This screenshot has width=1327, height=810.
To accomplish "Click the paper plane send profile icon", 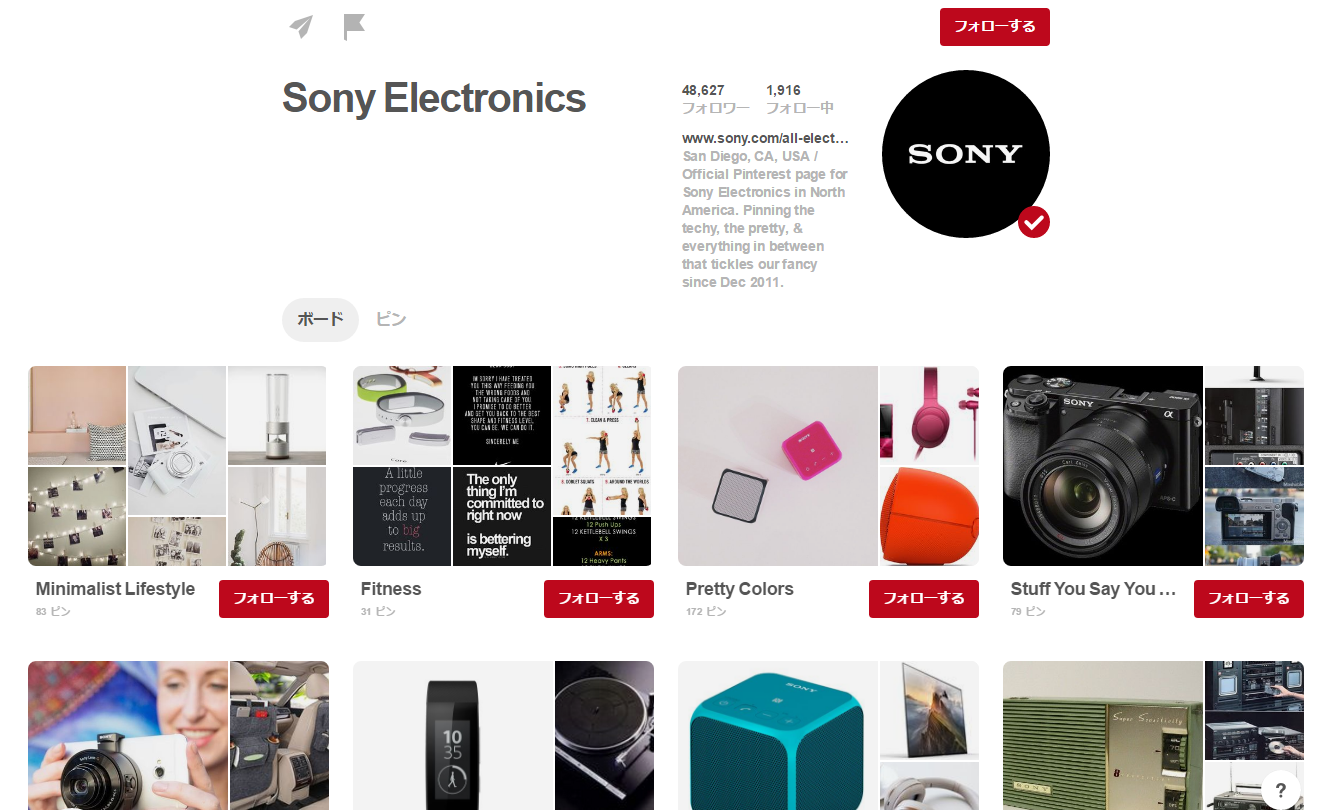I will (x=301, y=27).
